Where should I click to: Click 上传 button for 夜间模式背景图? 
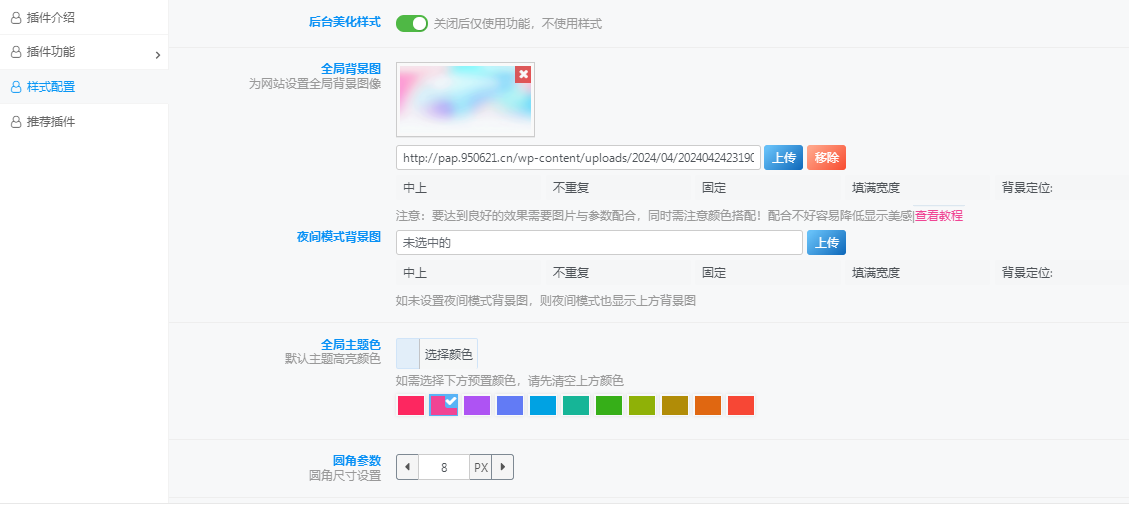[x=827, y=243]
